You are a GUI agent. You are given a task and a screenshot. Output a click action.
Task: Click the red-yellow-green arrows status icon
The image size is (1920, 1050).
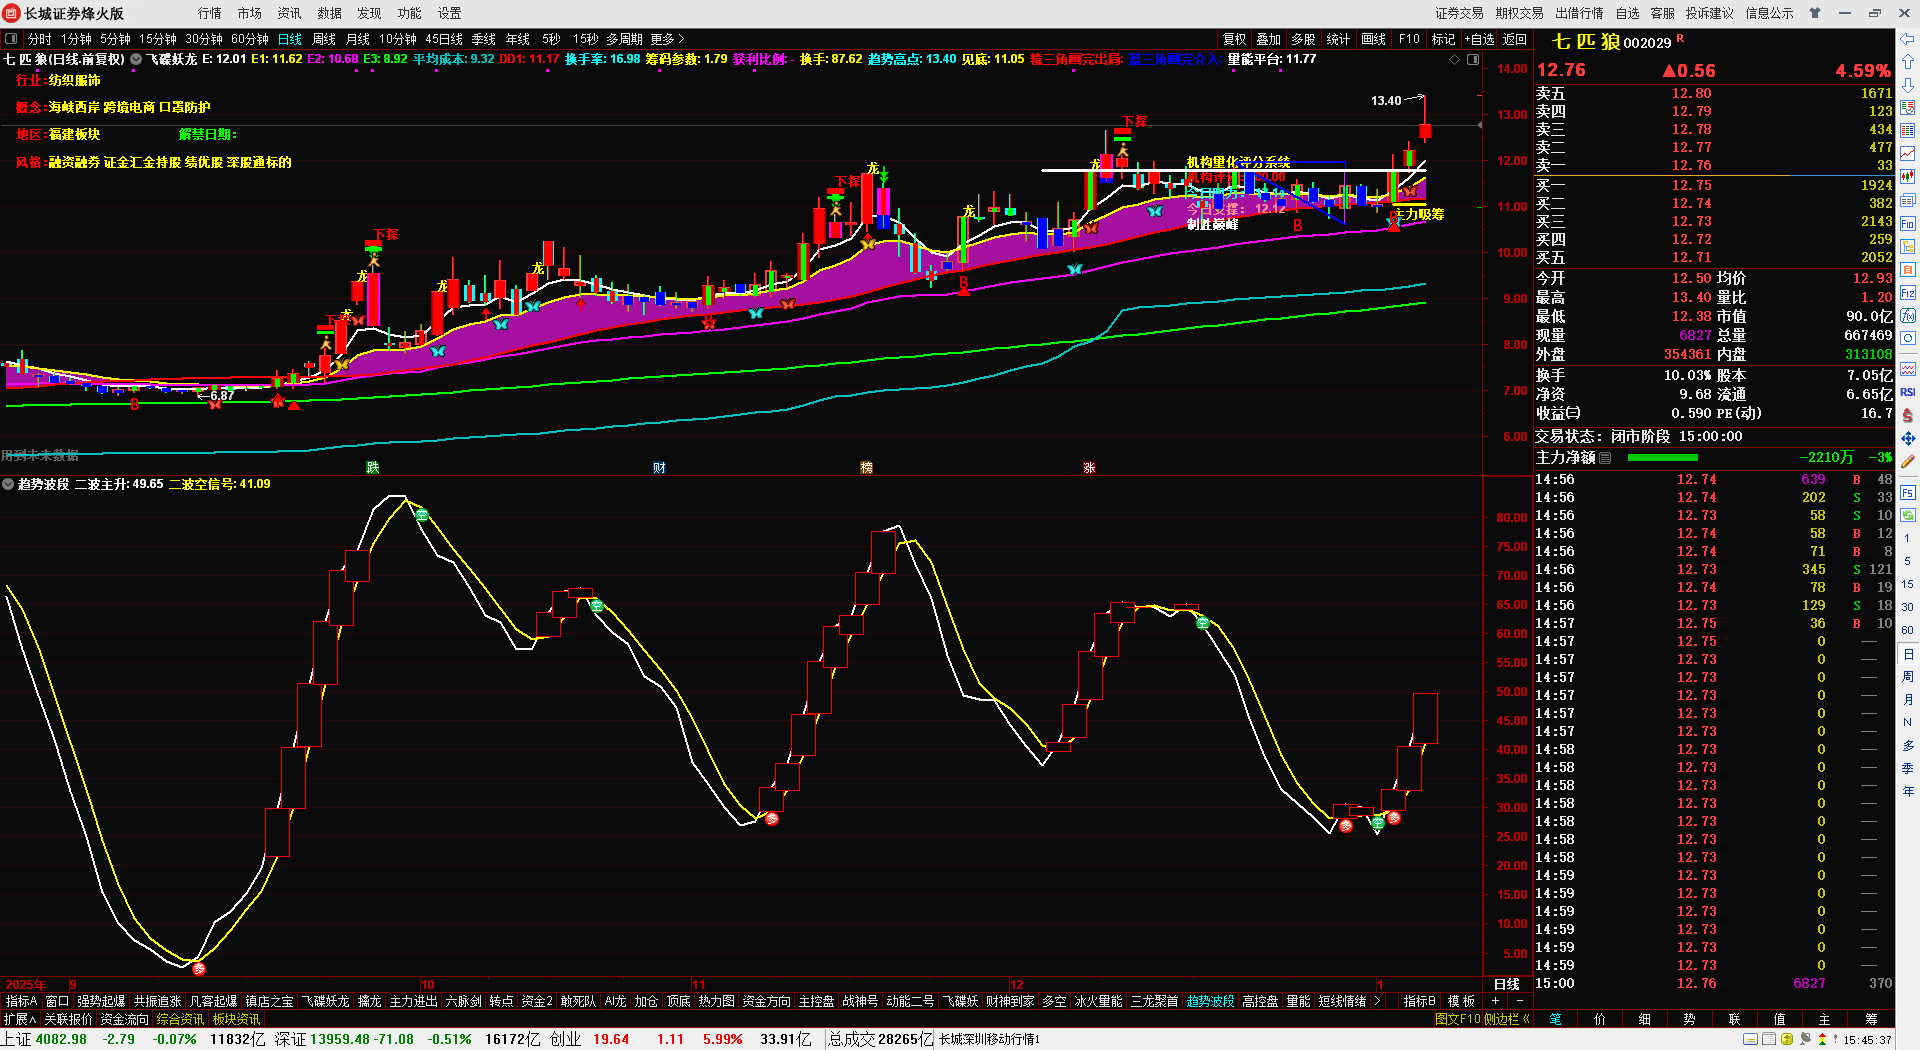coord(1823,1040)
